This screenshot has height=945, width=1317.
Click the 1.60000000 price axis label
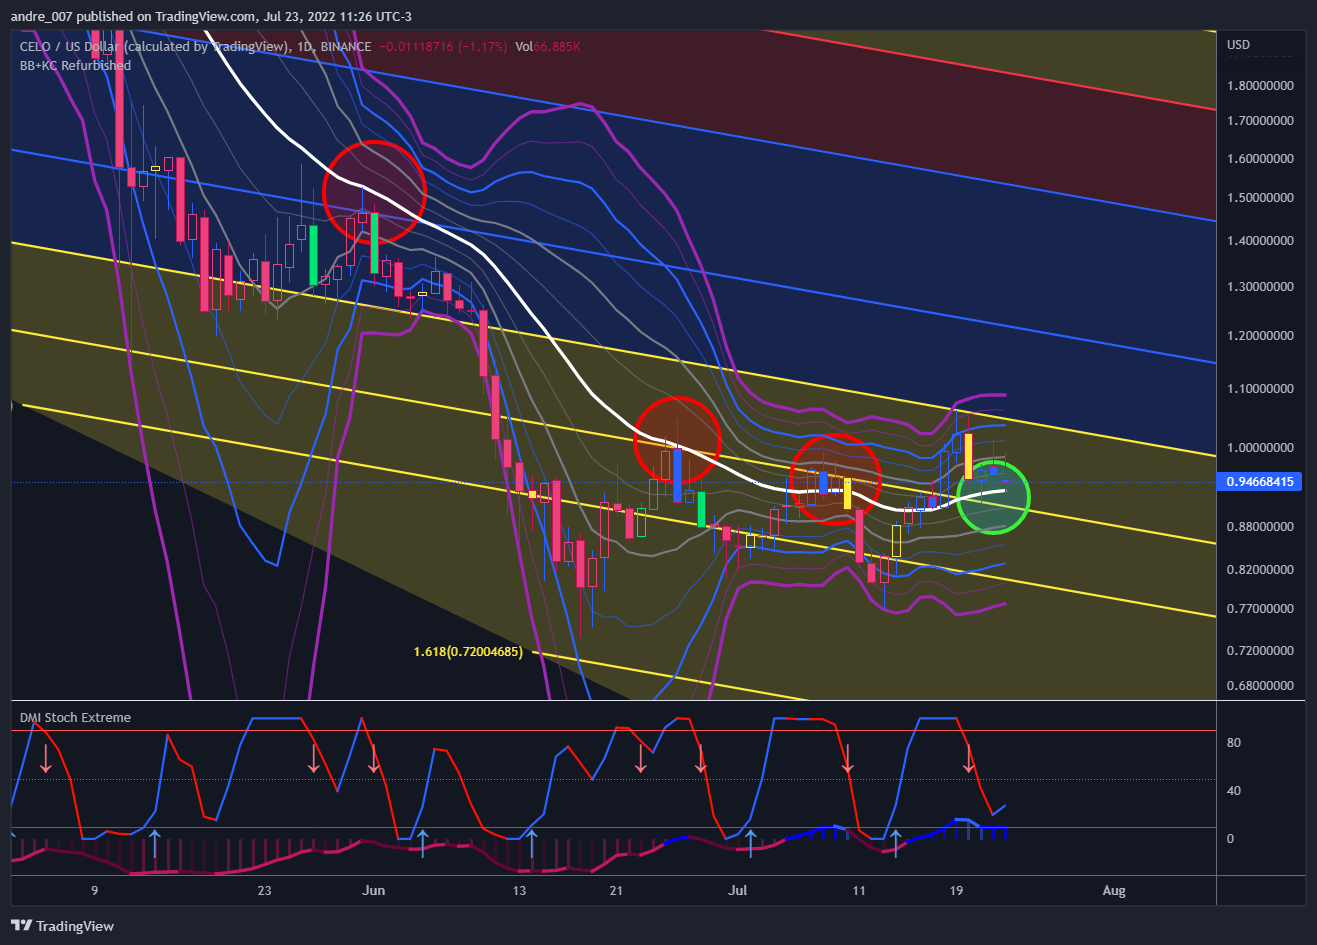coord(1260,159)
